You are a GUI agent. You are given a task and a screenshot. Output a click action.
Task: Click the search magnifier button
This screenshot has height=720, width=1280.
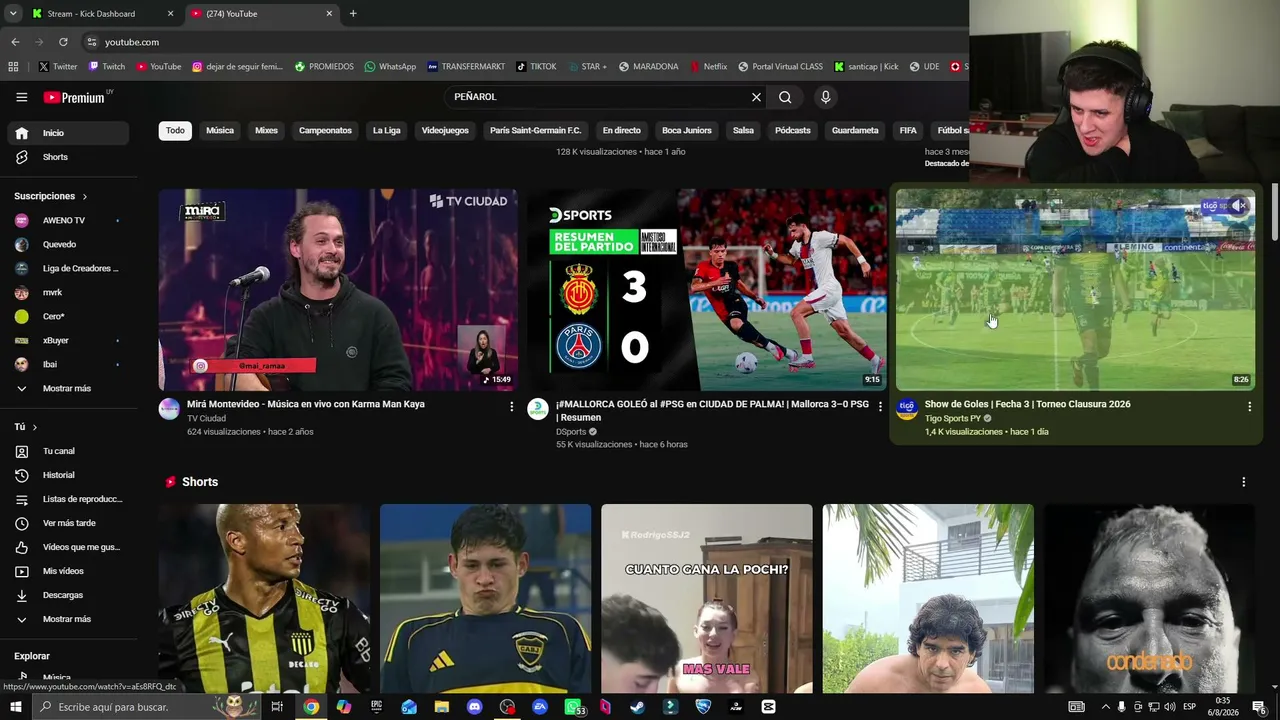[x=785, y=97]
